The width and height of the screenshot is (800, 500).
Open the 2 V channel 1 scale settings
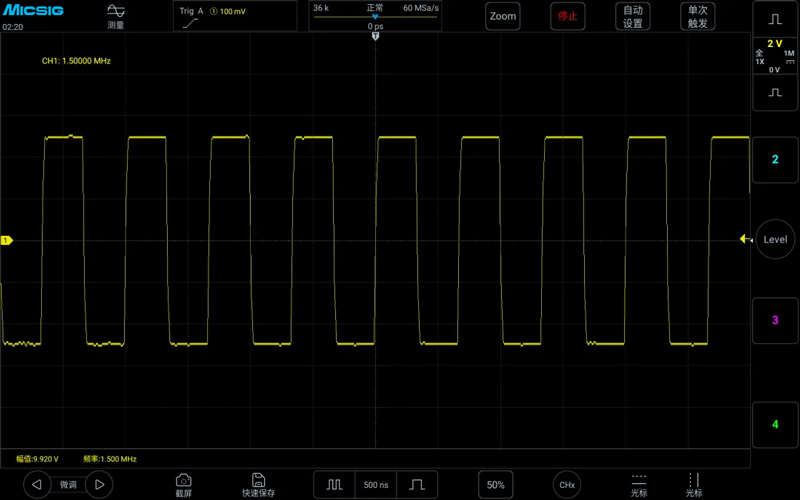pyautogui.click(x=775, y=55)
